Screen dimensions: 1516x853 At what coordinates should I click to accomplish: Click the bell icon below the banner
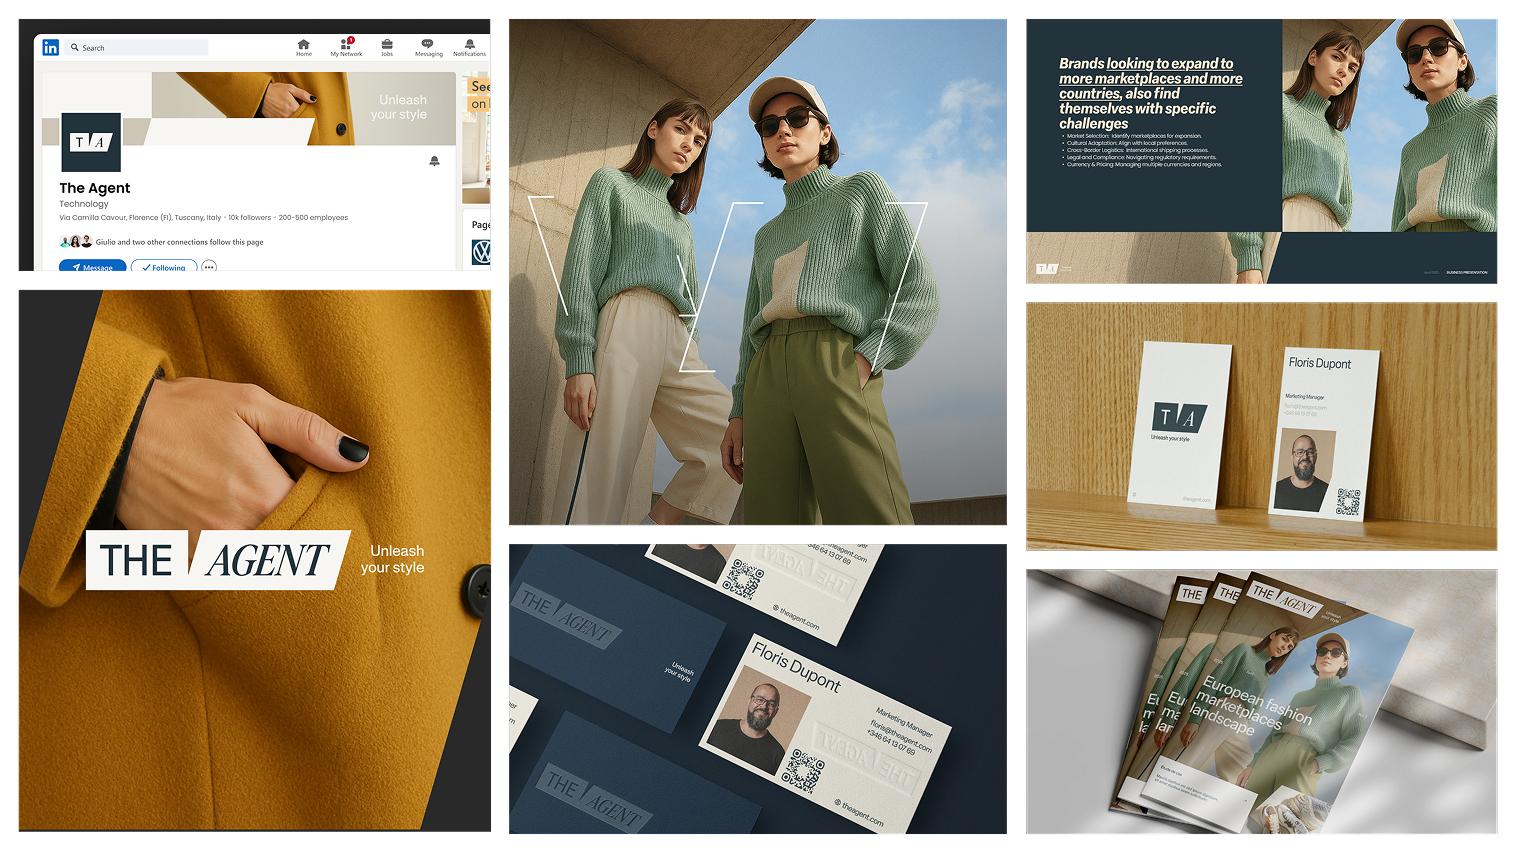(434, 161)
